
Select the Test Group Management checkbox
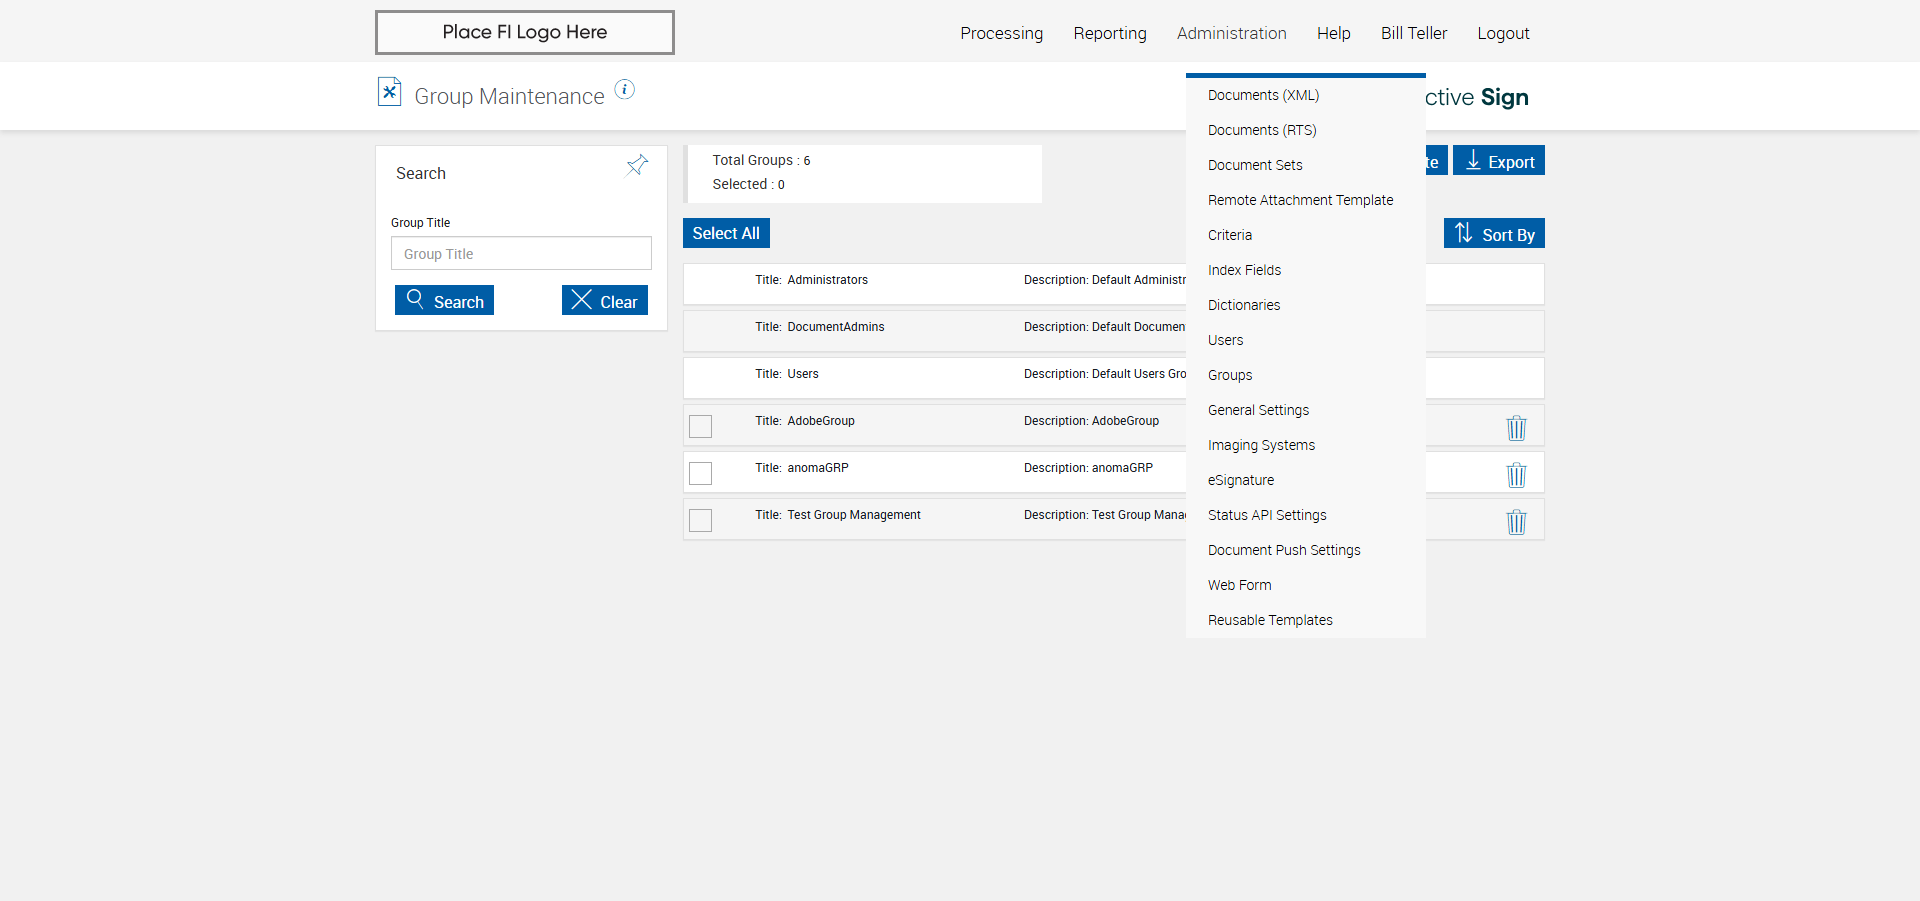[701, 520]
